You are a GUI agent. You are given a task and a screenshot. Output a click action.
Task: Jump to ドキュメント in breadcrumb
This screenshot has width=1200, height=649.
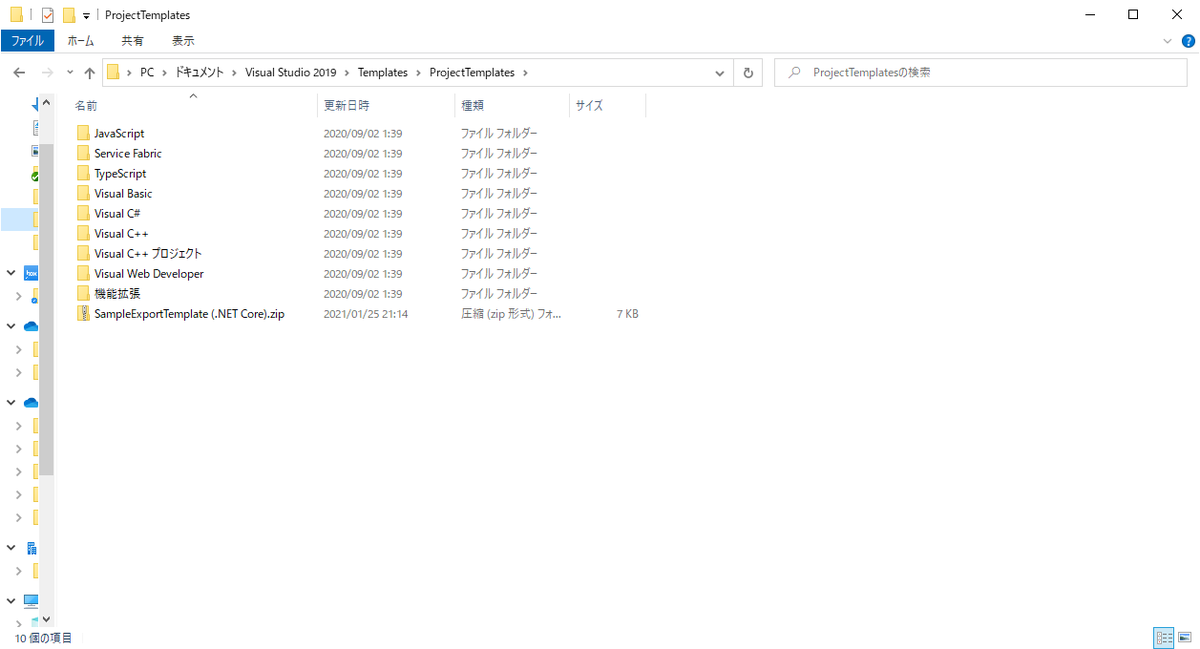coord(201,73)
